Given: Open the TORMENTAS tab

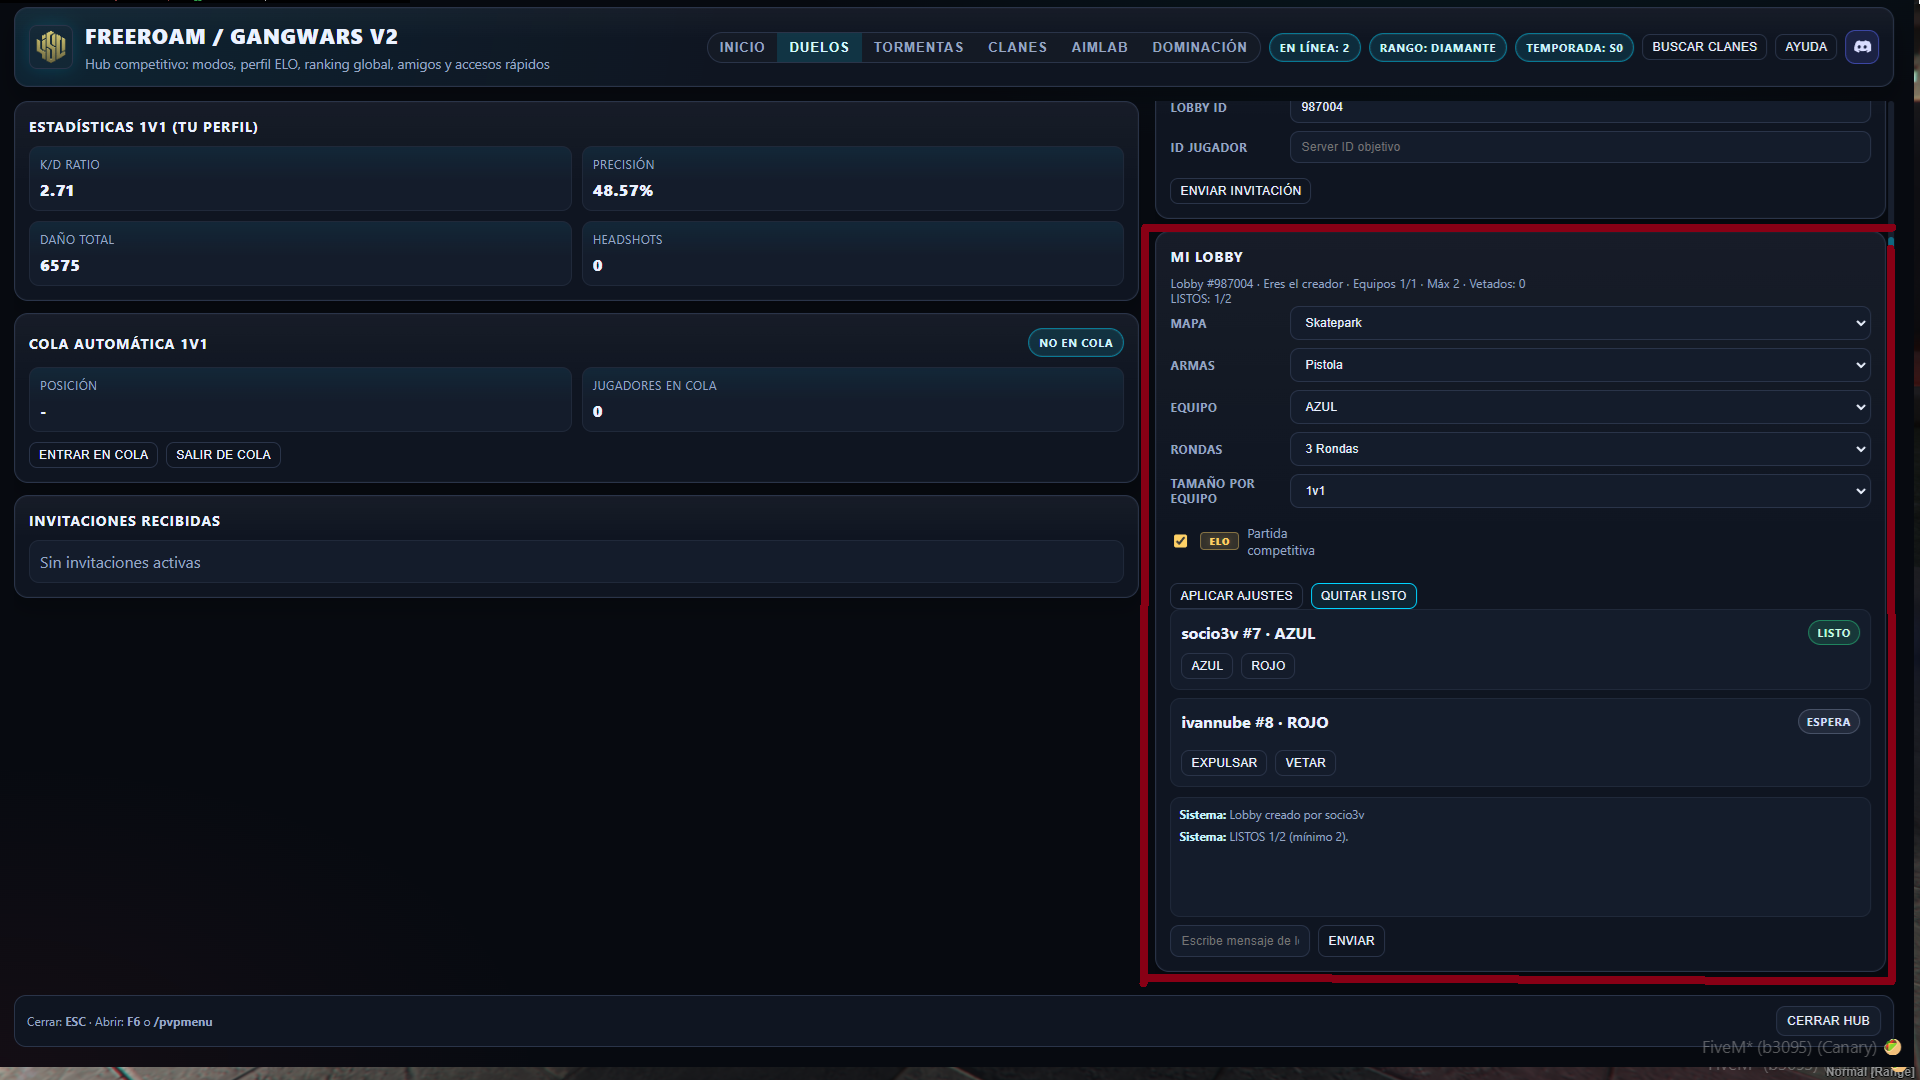Looking at the screenshot, I should click(x=918, y=47).
